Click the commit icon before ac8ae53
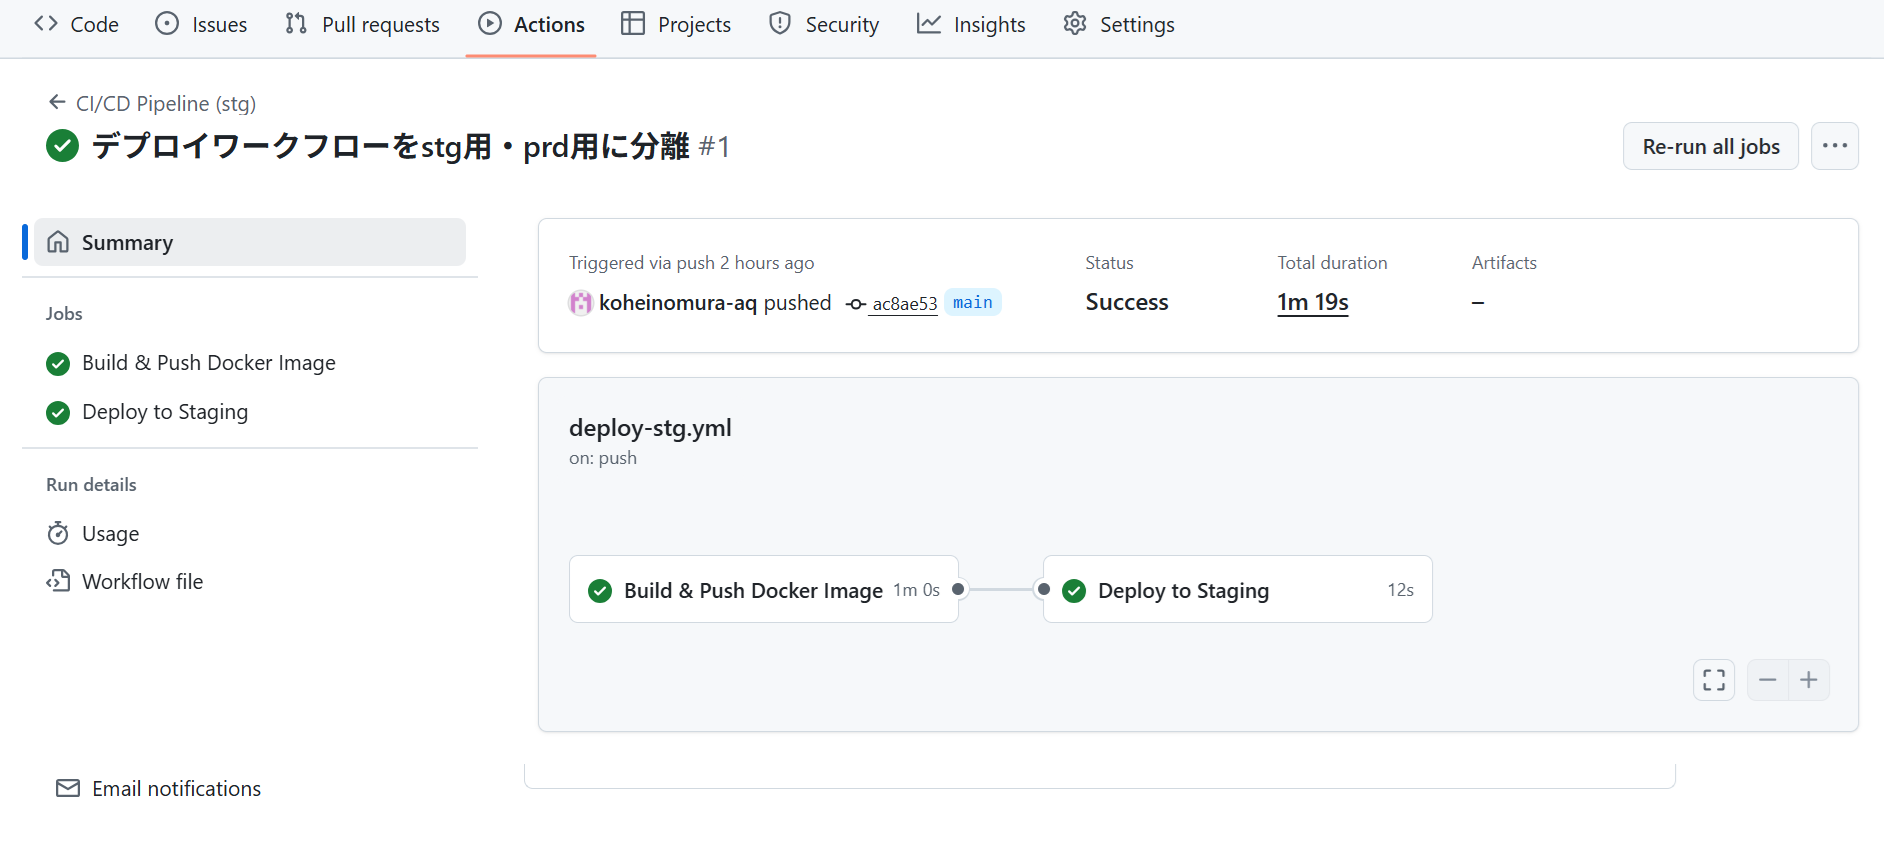 click(856, 304)
